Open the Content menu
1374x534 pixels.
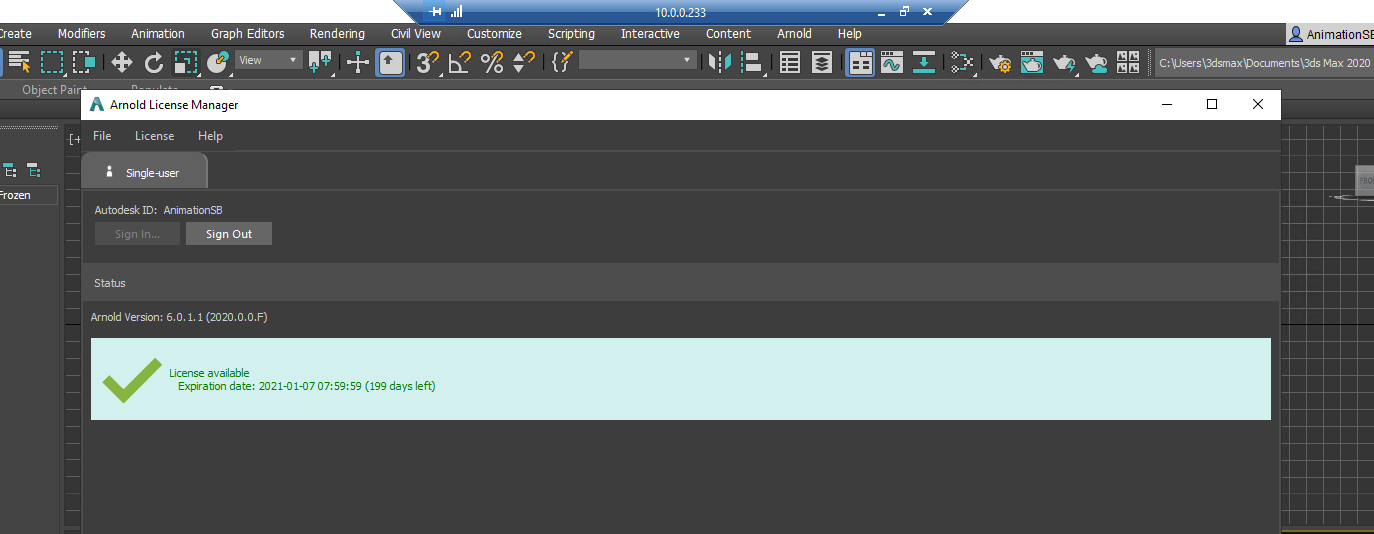click(728, 34)
